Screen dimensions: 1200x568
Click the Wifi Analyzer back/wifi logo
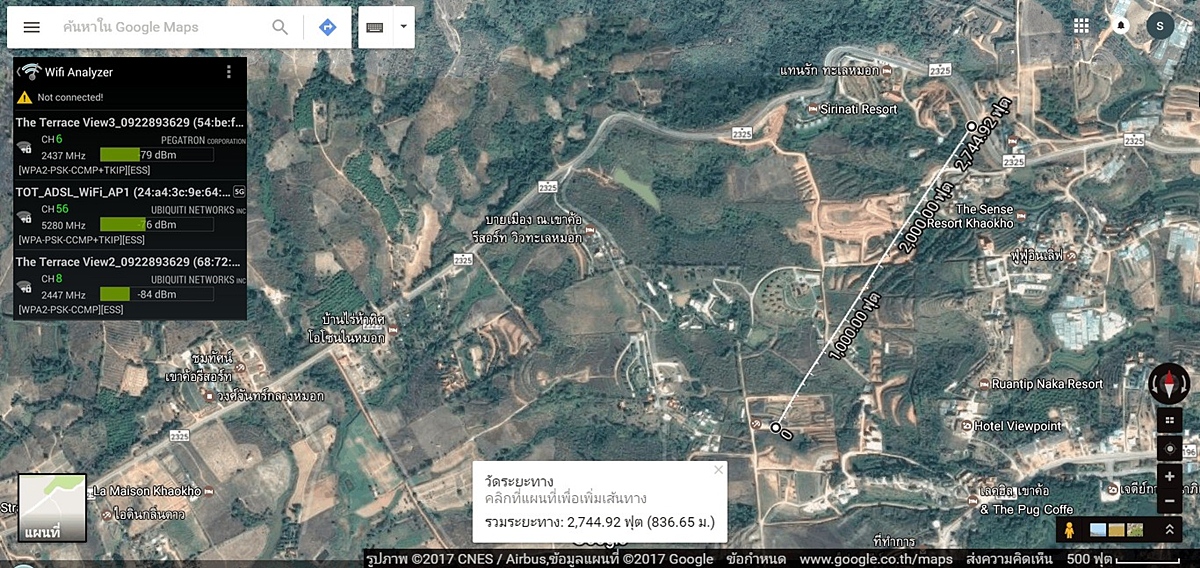[28, 72]
